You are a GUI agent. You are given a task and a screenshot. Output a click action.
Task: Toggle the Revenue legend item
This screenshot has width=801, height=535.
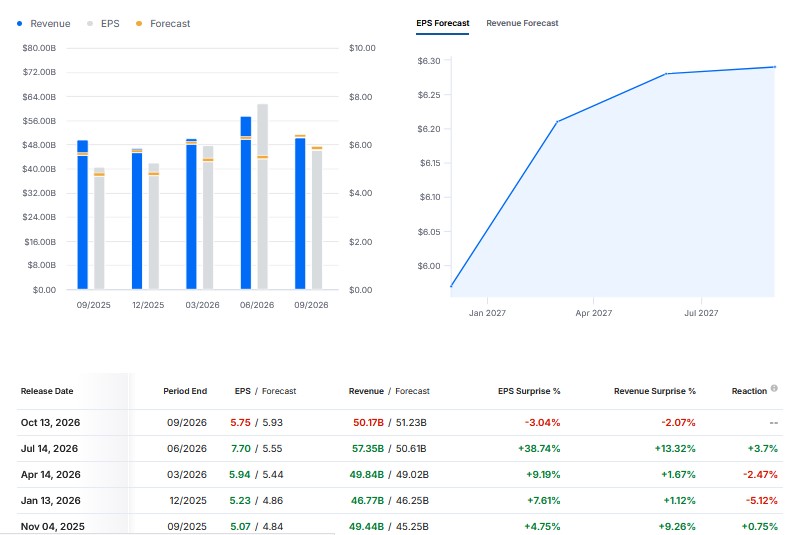coord(43,24)
